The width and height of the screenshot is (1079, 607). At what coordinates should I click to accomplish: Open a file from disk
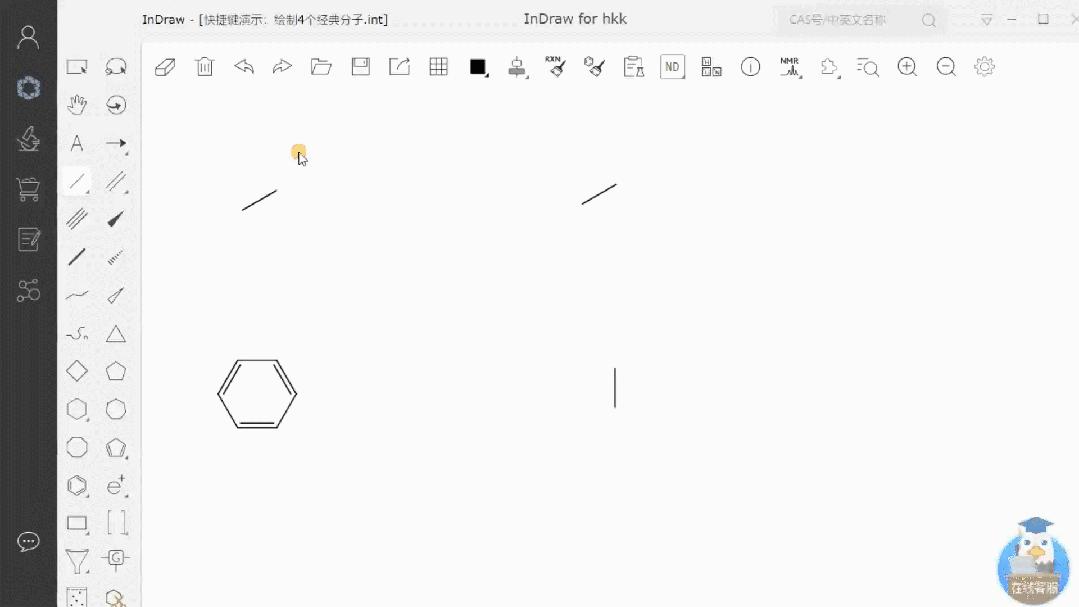click(x=321, y=66)
